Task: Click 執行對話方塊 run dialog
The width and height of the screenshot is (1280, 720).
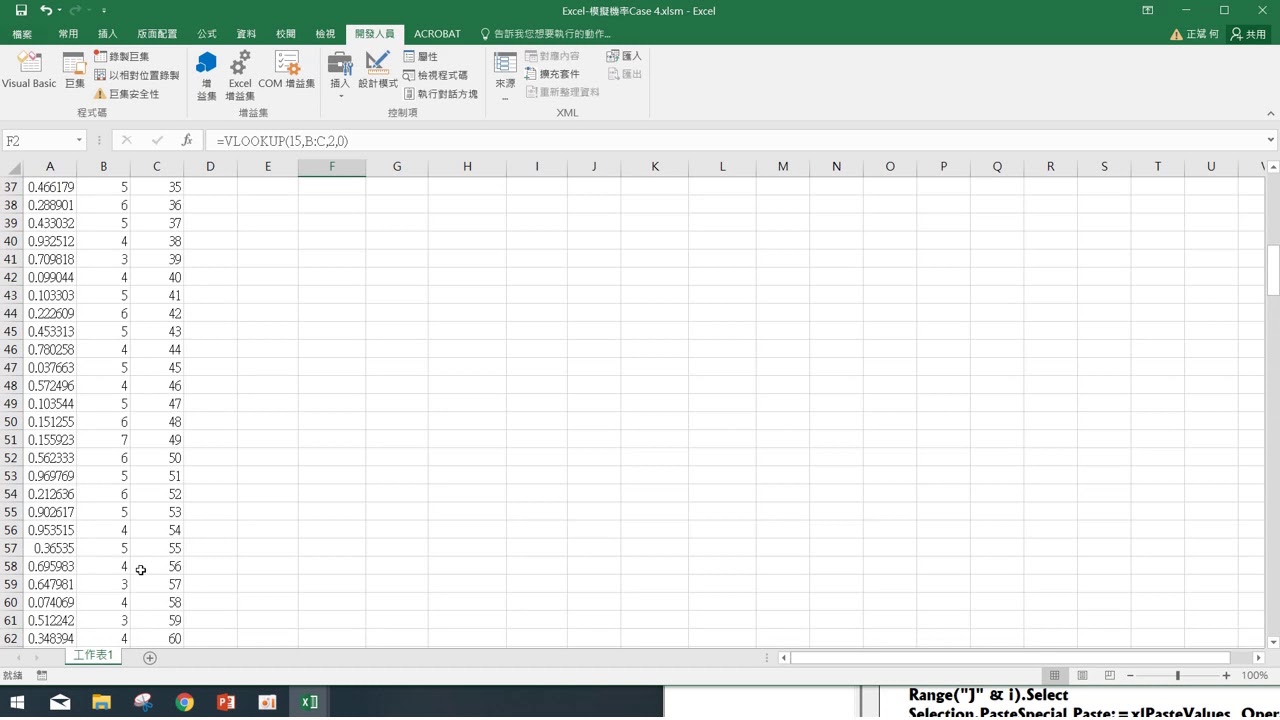Action: [440, 94]
